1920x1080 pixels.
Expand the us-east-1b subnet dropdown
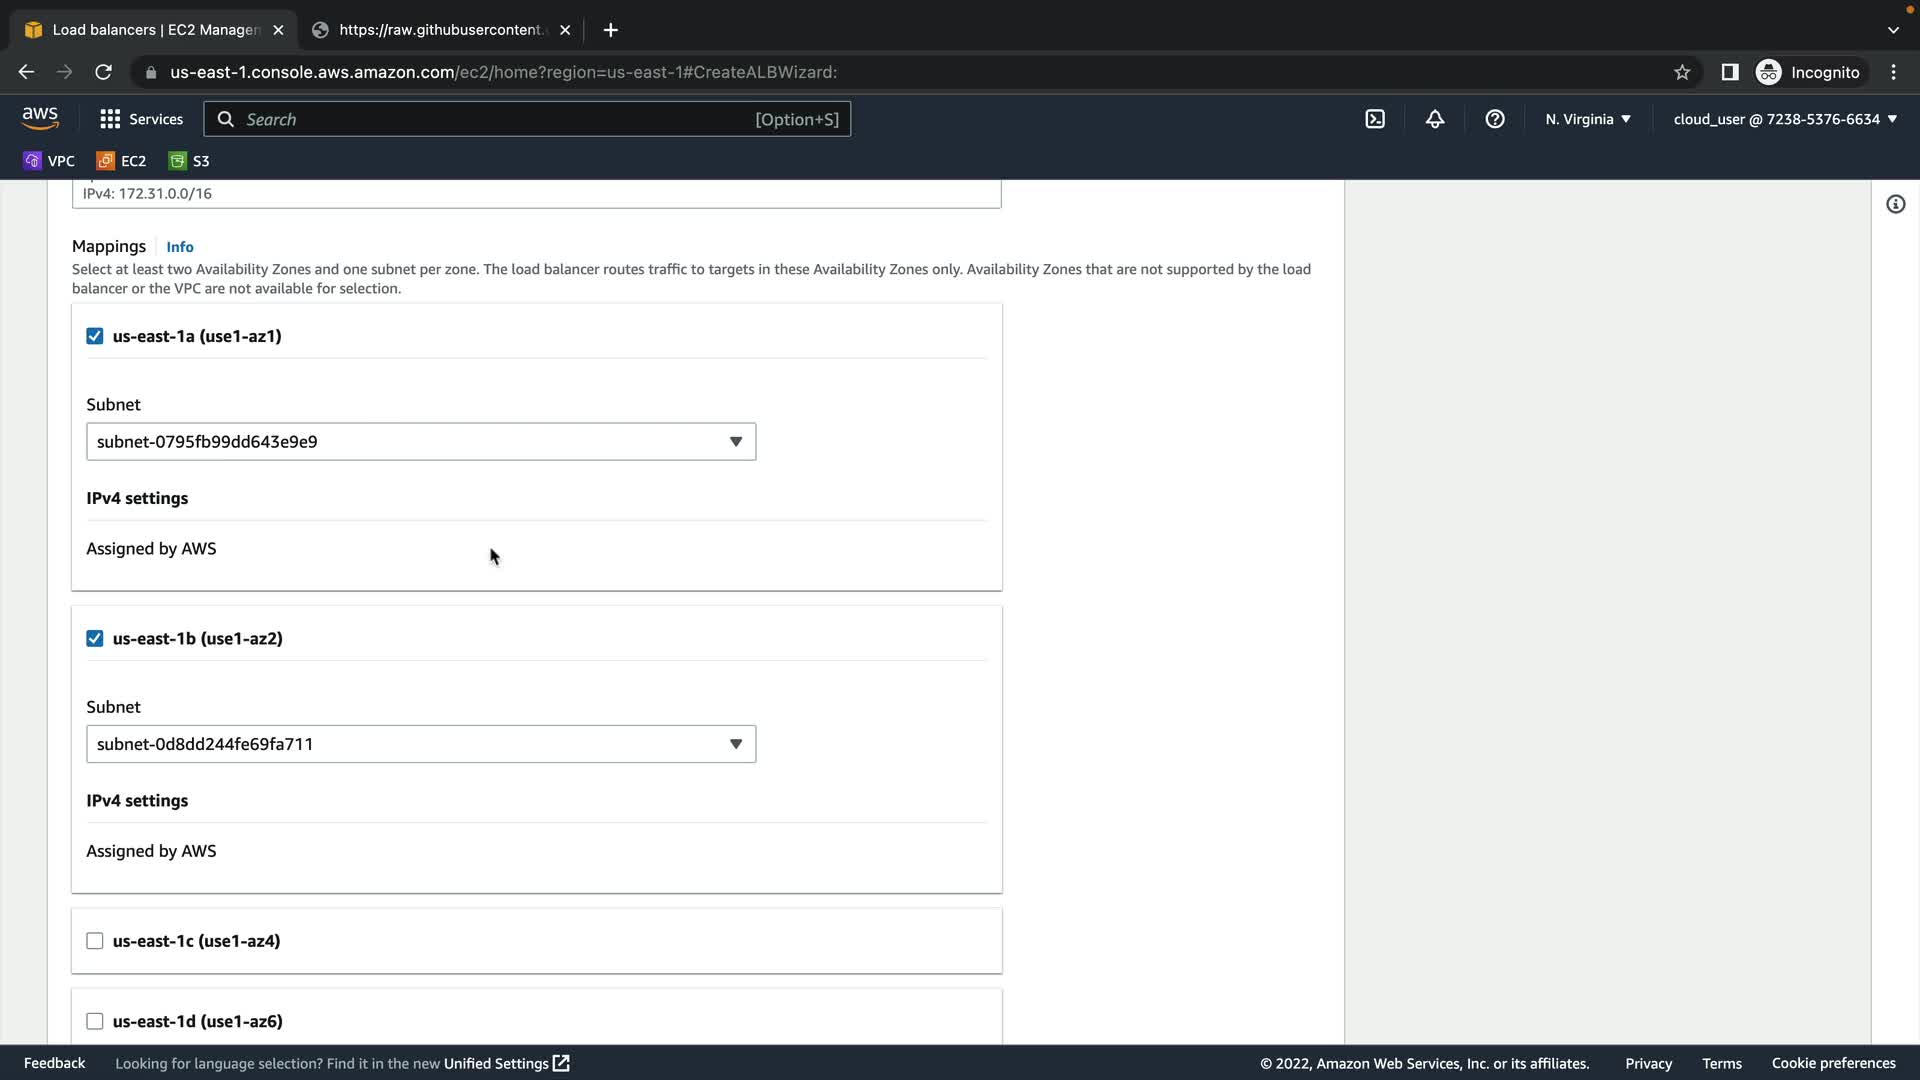[x=421, y=744]
